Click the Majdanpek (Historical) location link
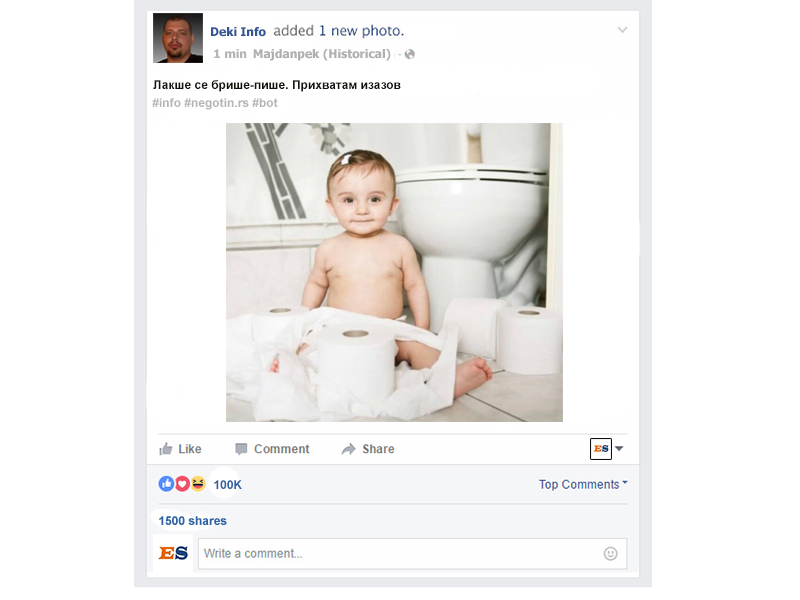Image resolution: width=800 pixels, height=600 pixels. click(x=321, y=54)
